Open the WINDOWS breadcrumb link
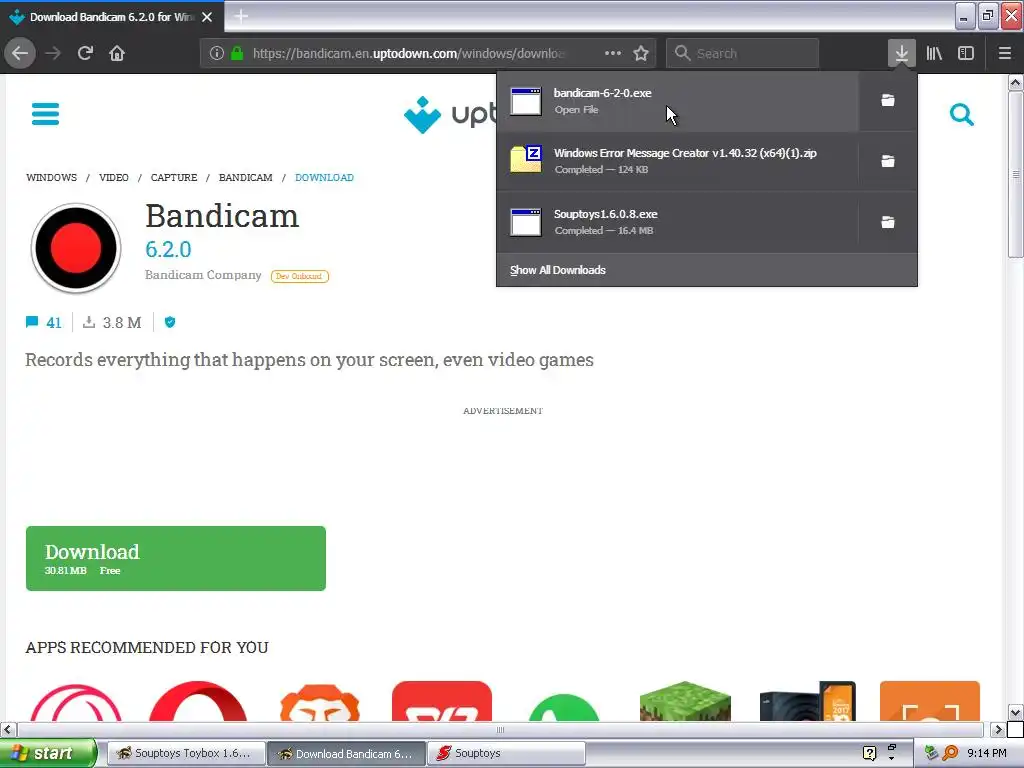Screen dimensions: 1024x768 point(52,178)
